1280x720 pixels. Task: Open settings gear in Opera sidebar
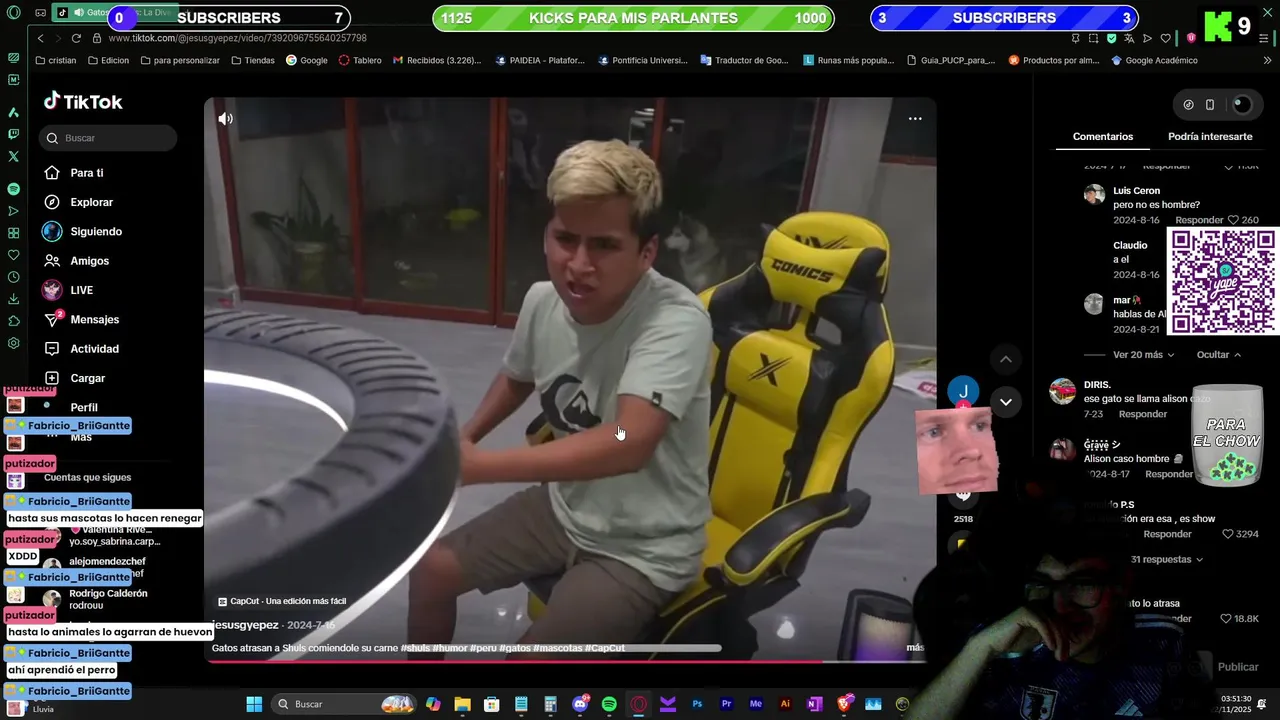click(13, 343)
